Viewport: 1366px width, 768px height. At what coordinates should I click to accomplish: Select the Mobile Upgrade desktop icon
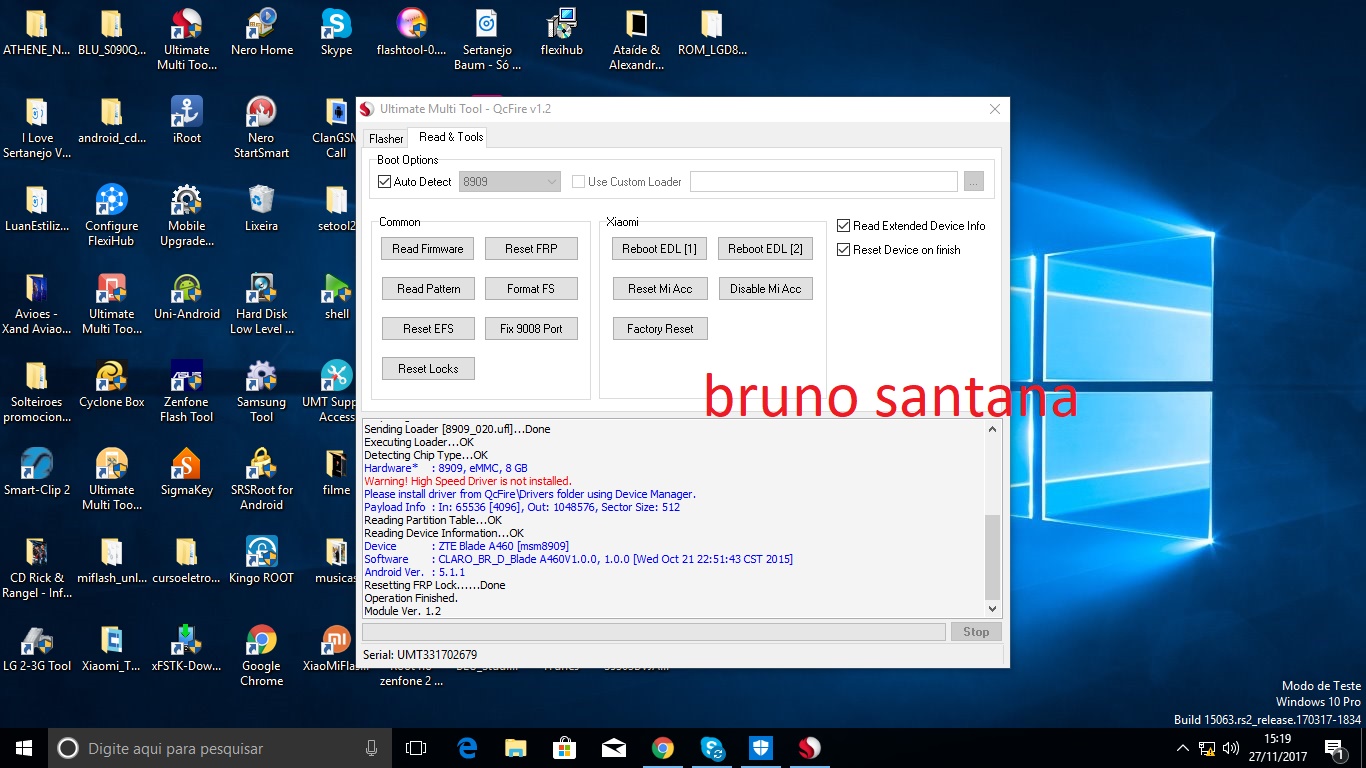pos(187,216)
